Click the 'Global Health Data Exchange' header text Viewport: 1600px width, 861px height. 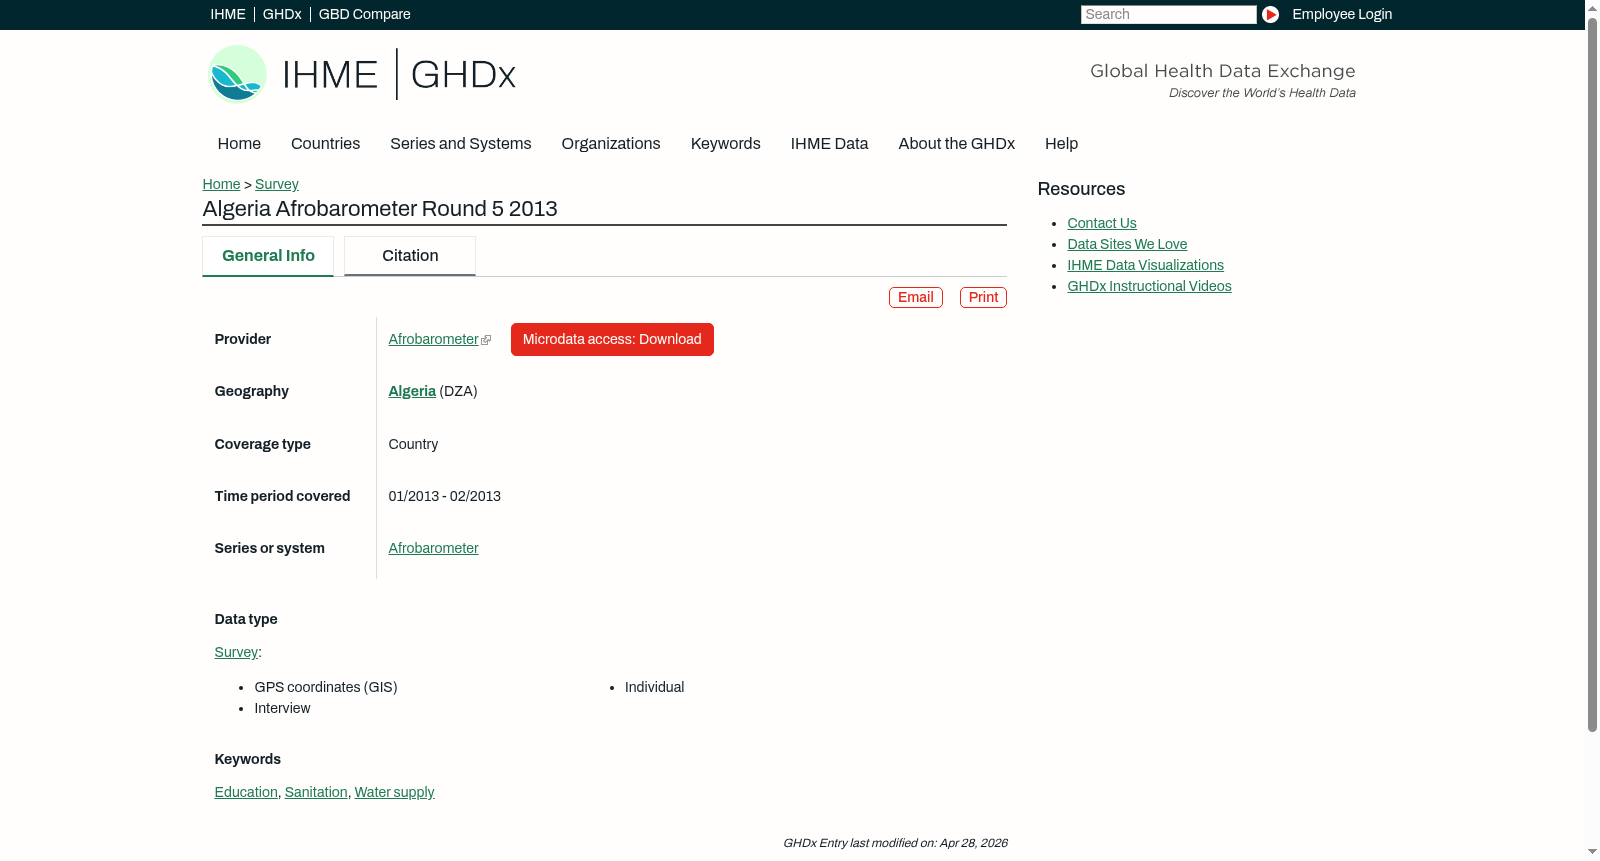[1222, 71]
